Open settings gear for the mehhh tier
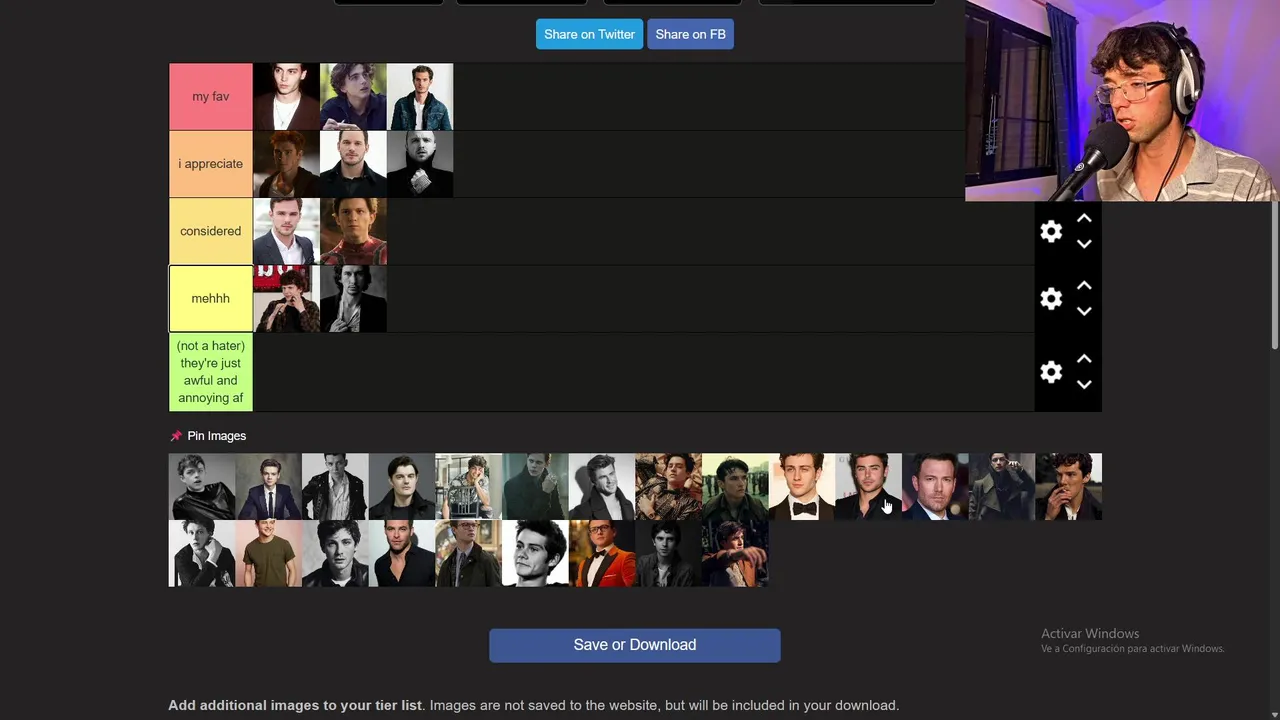This screenshot has width=1280, height=720. (x=1050, y=298)
